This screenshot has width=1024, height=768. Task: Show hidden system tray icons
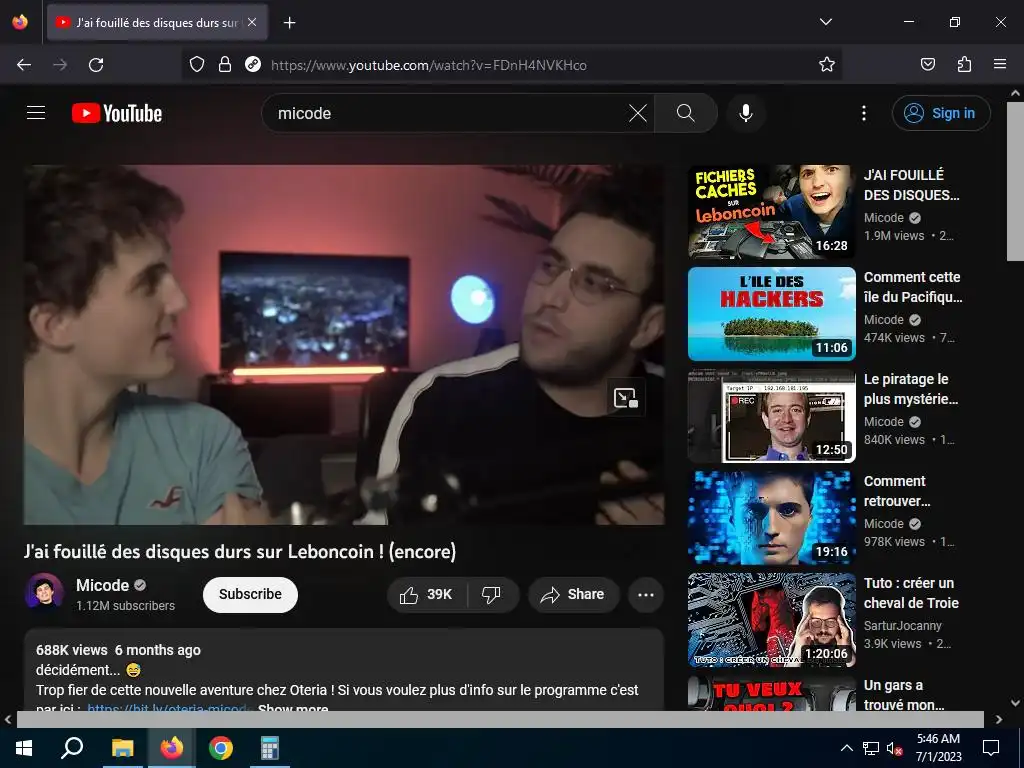[x=846, y=748]
